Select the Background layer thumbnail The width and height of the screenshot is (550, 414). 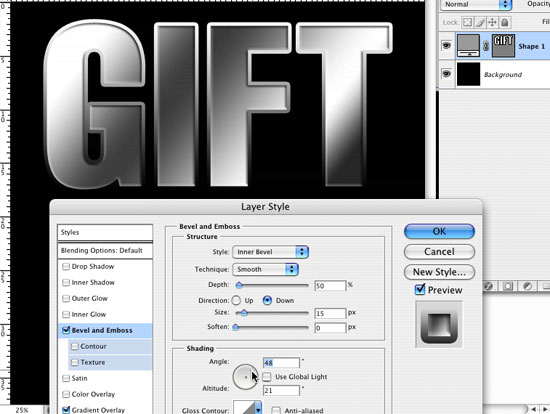[x=468, y=74]
